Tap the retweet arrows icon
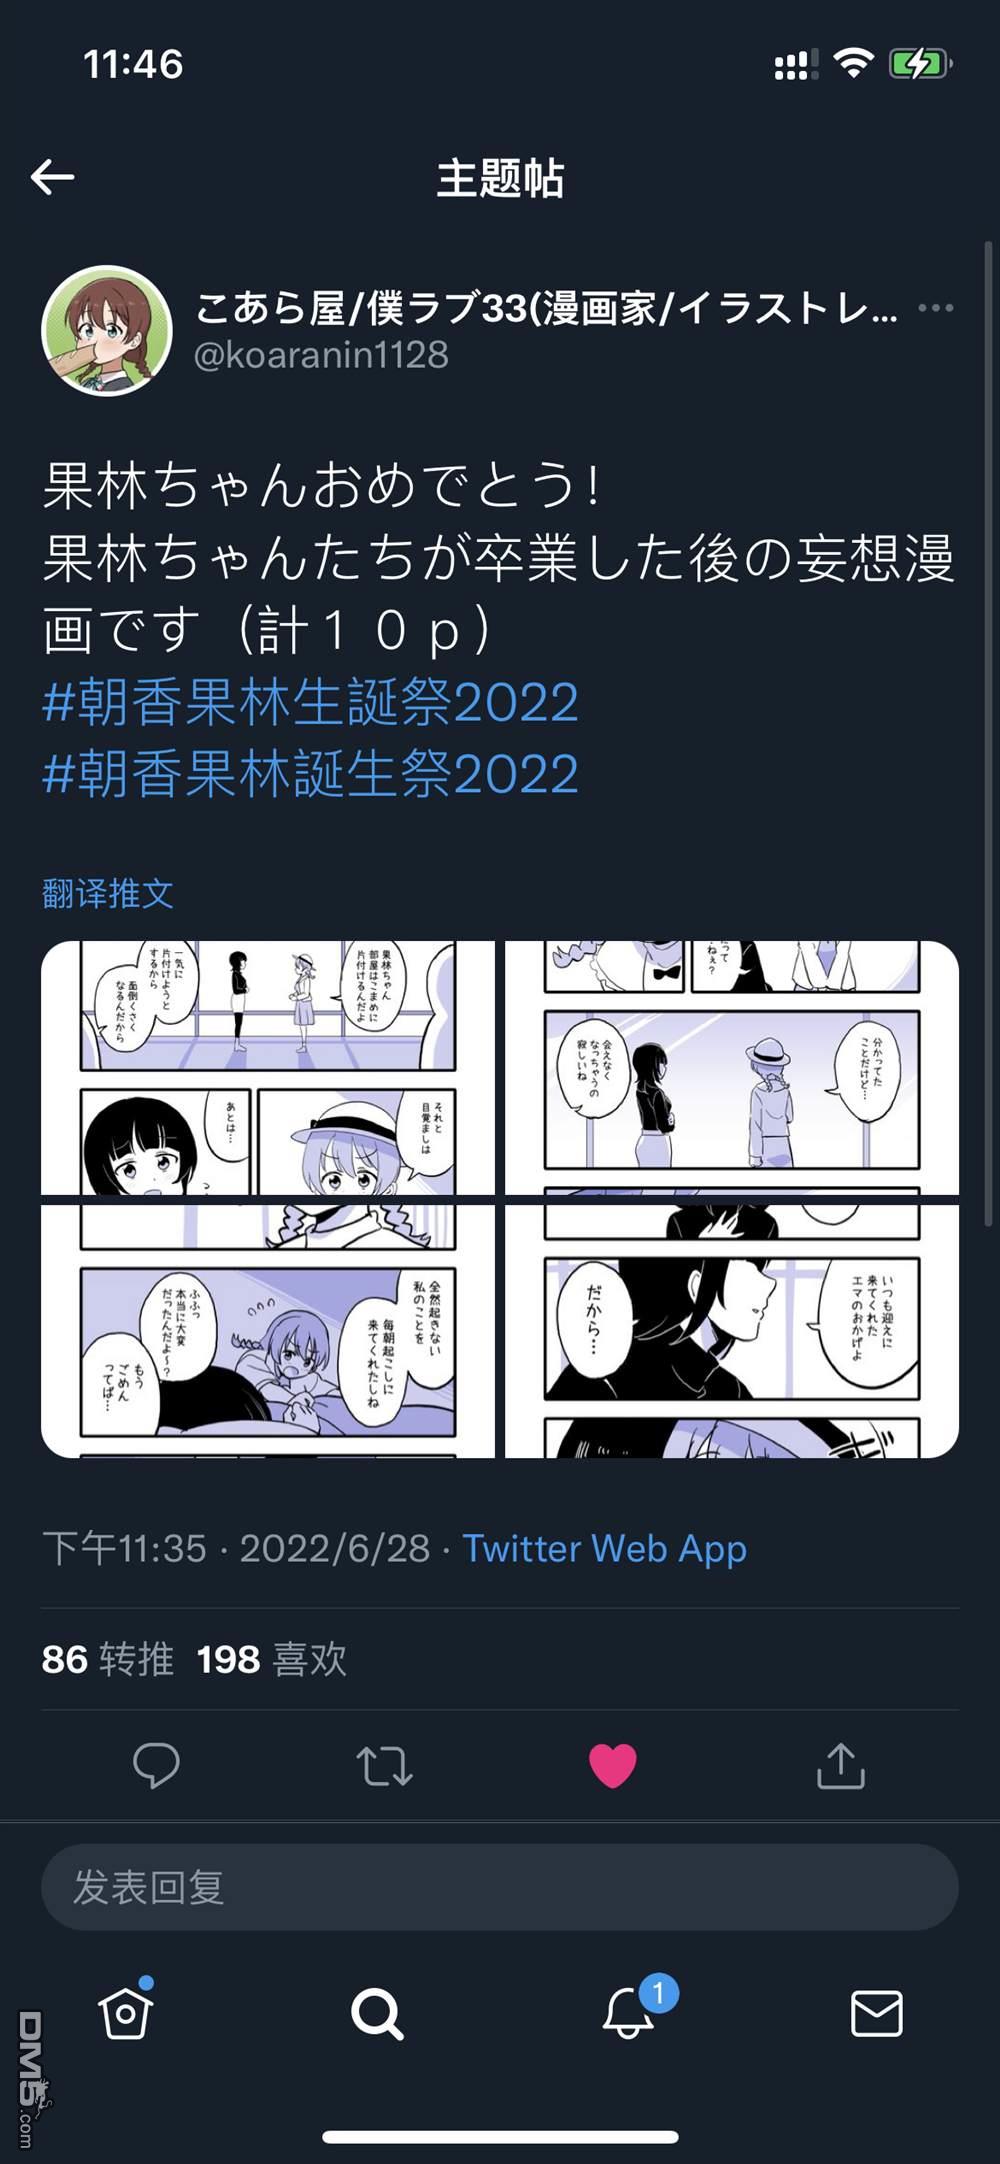 385,1766
